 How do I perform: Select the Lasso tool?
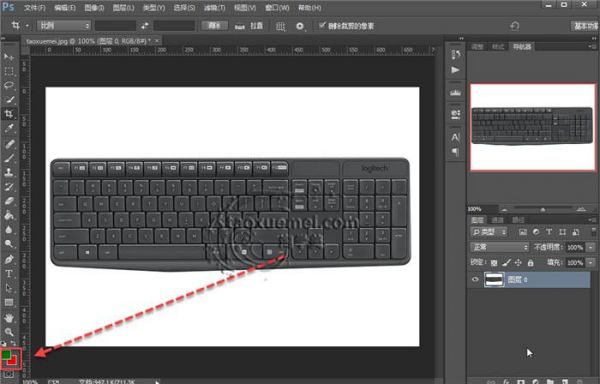click(9, 85)
